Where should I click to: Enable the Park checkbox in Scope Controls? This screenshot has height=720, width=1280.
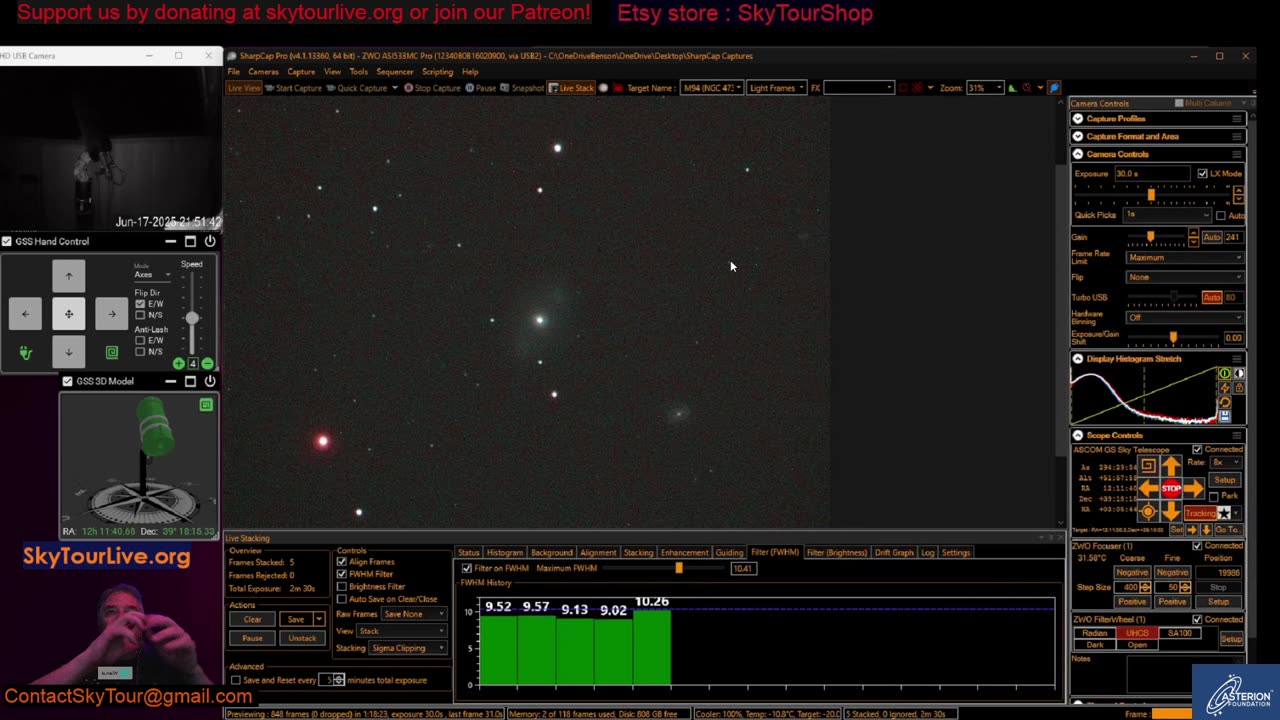tap(1214, 496)
